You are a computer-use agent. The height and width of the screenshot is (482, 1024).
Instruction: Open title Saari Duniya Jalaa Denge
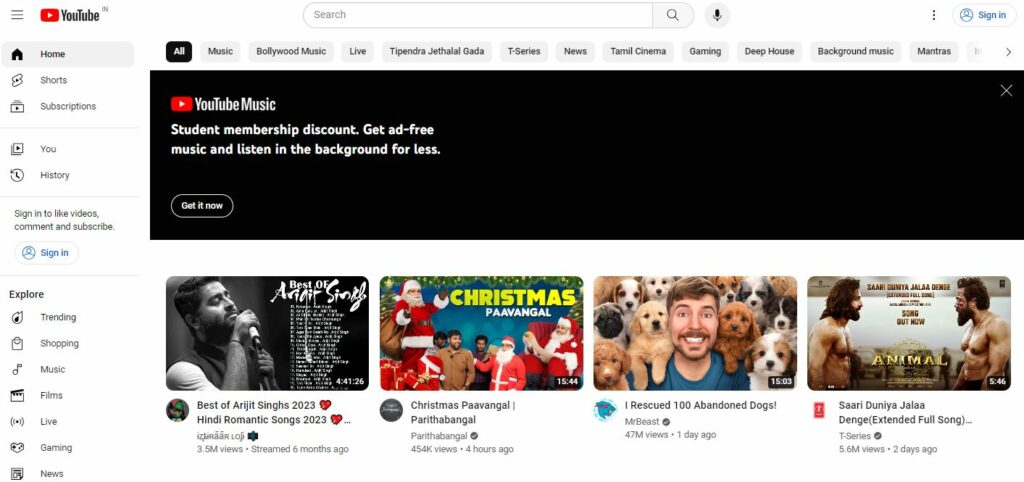tap(905, 412)
